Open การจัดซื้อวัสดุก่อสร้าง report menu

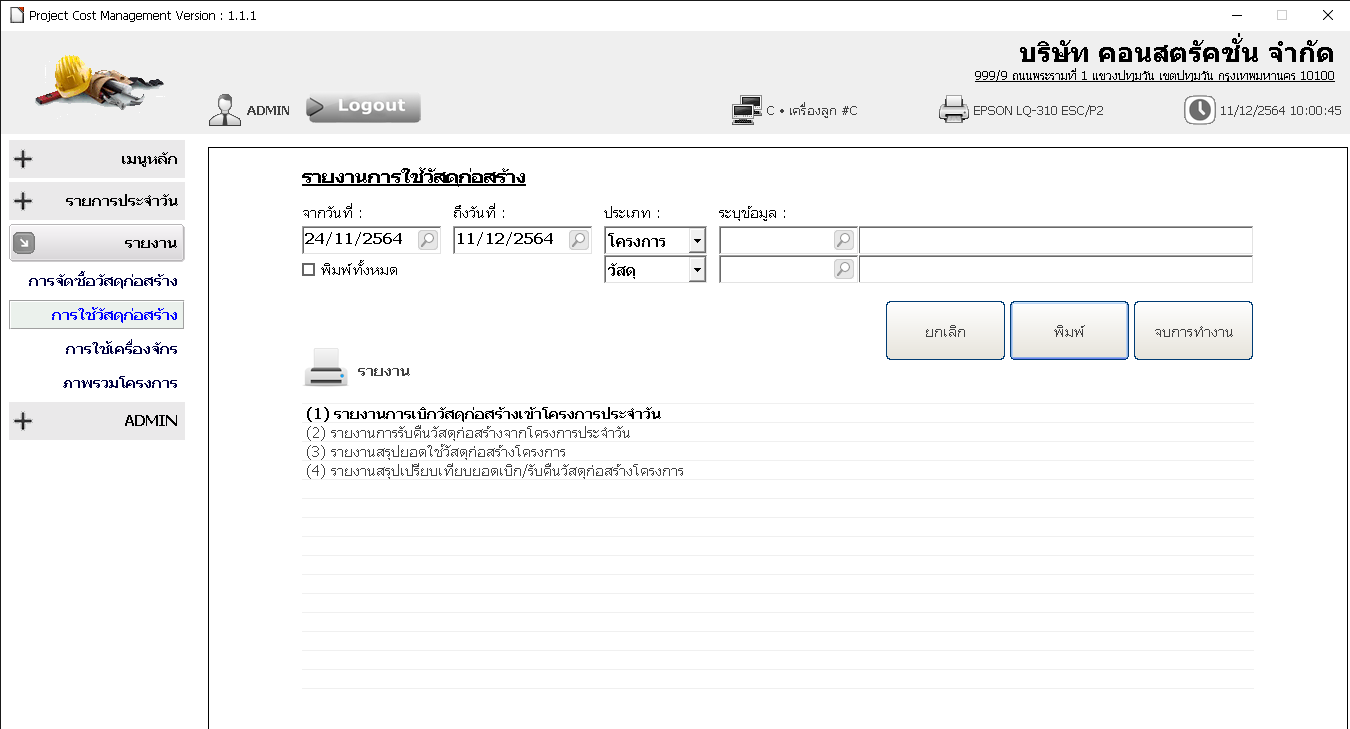click(x=103, y=281)
